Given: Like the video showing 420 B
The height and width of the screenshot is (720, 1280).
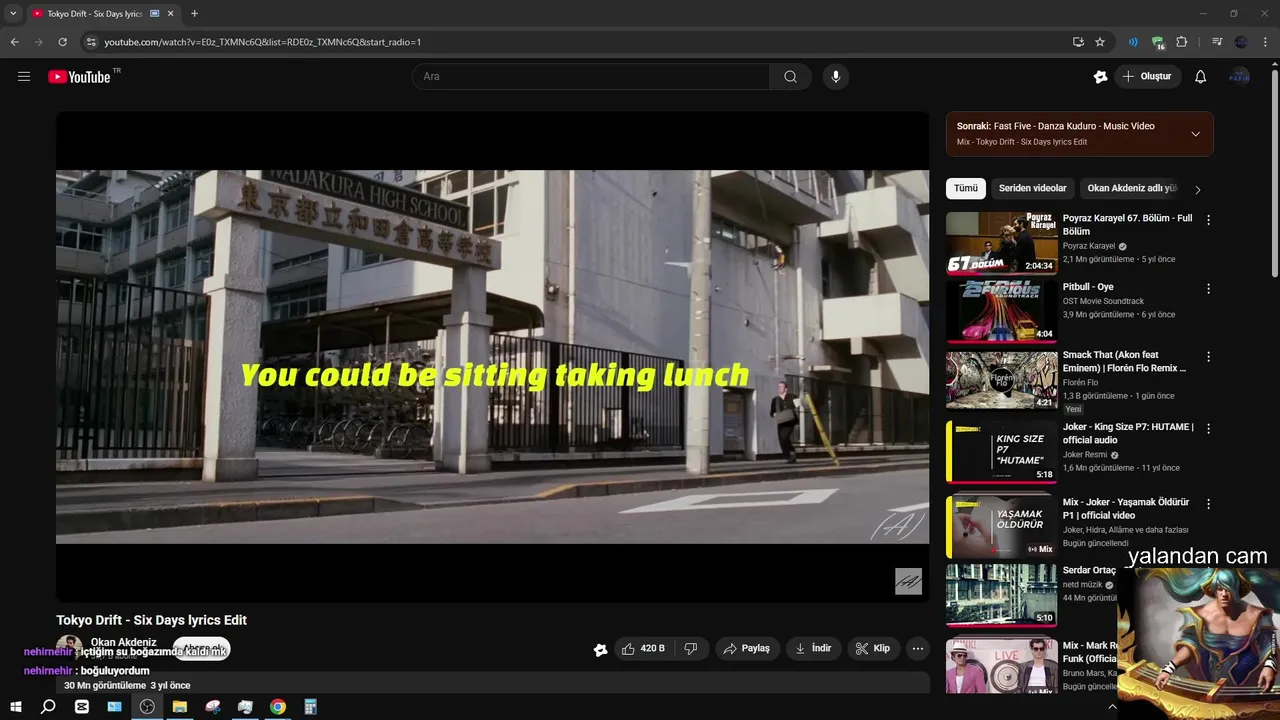Looking at the screenshot, I should pos(643,649).
